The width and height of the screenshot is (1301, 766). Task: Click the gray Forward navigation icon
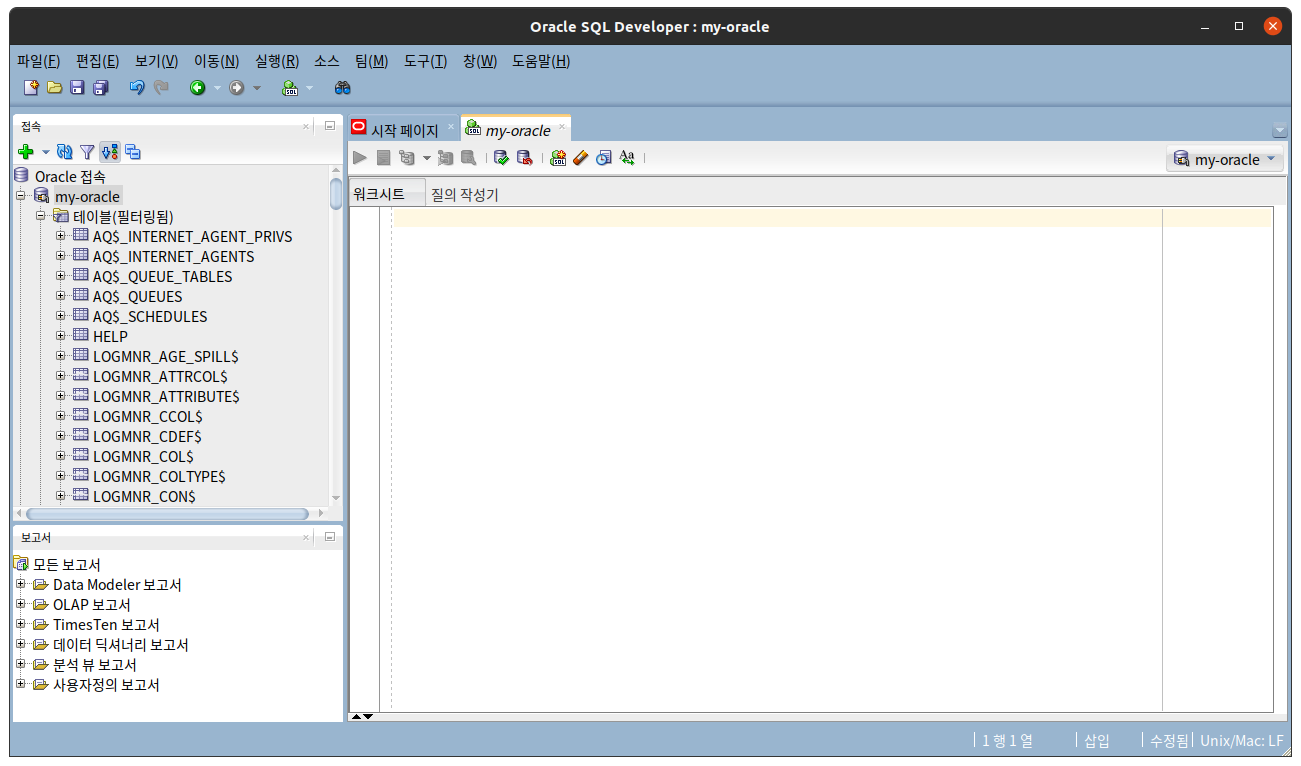click(x=236, y=88)
